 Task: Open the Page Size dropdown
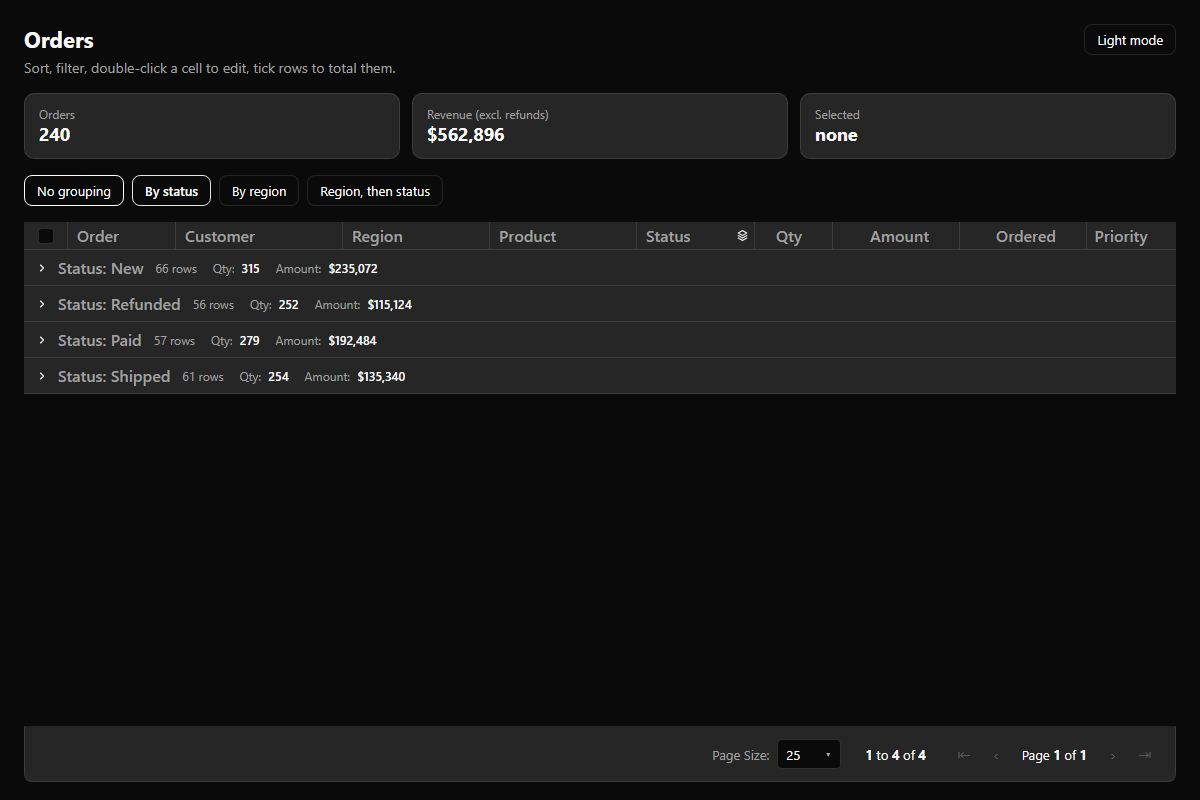coord(809,755)
